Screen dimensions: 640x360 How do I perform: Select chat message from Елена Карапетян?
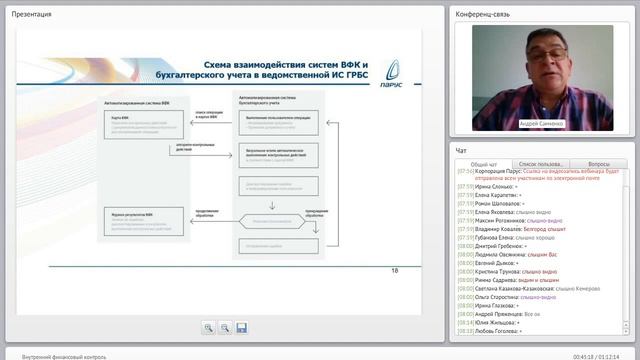click(x=489, y=195)
